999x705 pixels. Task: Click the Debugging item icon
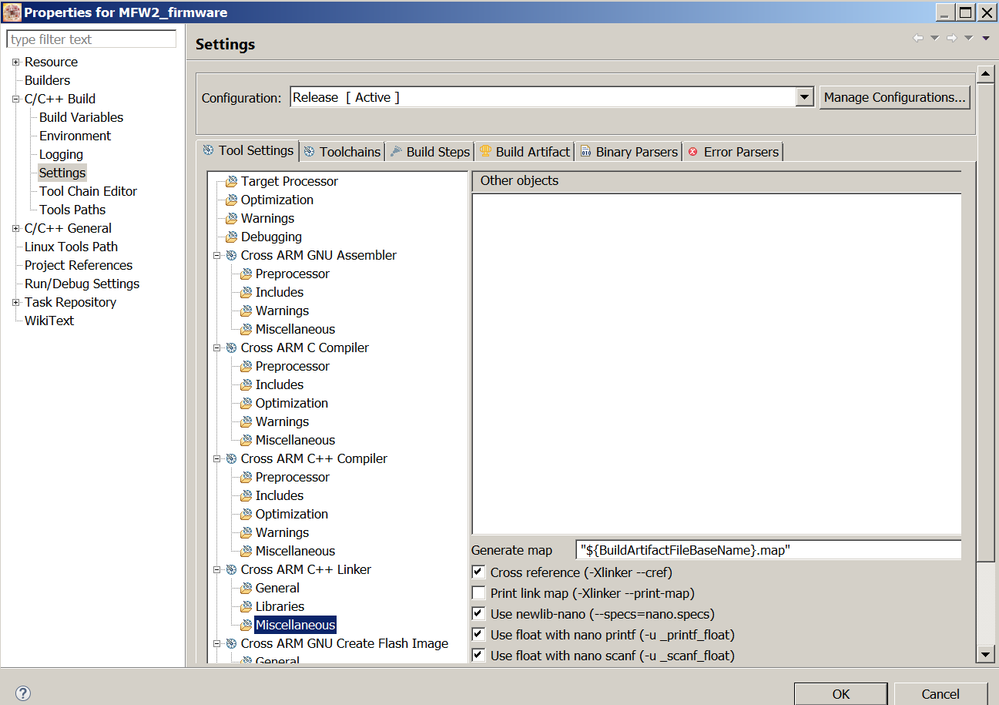tap(231, 237)
